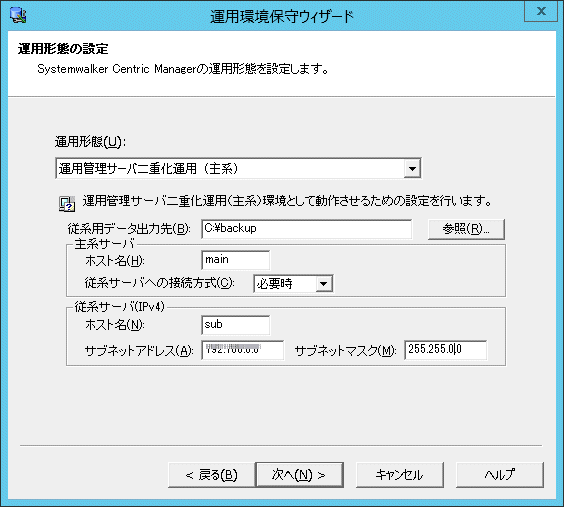The image size is (564, 507).
Task: Cancel the wizard with キャンセル button
Action: coord(399,475)
